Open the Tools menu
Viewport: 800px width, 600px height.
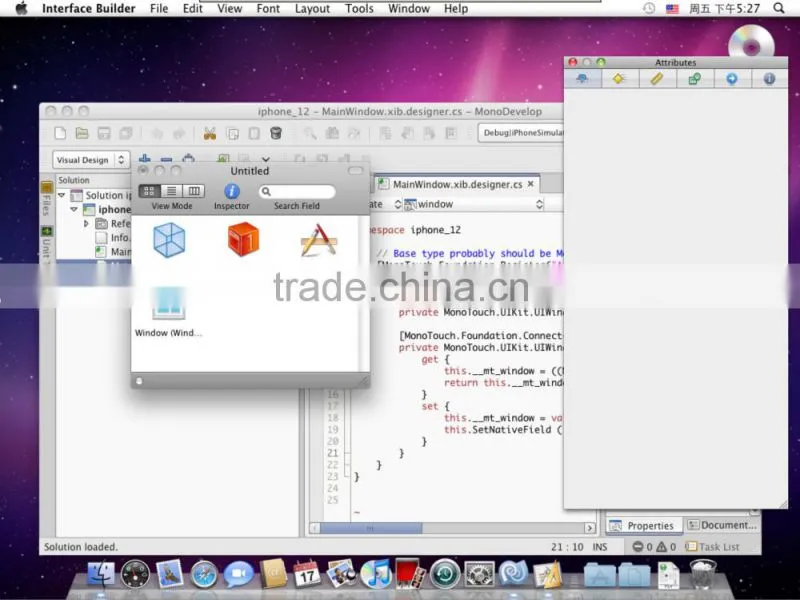point(359,9)
